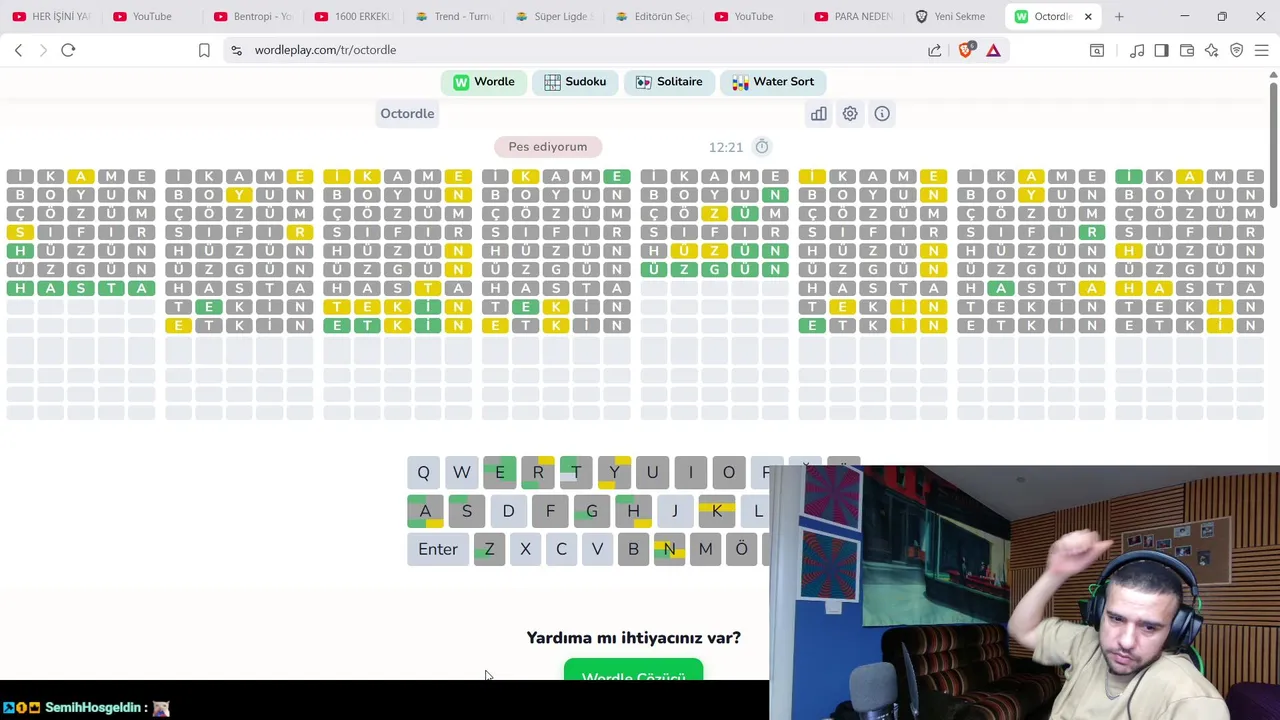Screen dimensions: 1280x720
Task: Toggle the browser sidebar panel icon
Action: [1161, 50]
